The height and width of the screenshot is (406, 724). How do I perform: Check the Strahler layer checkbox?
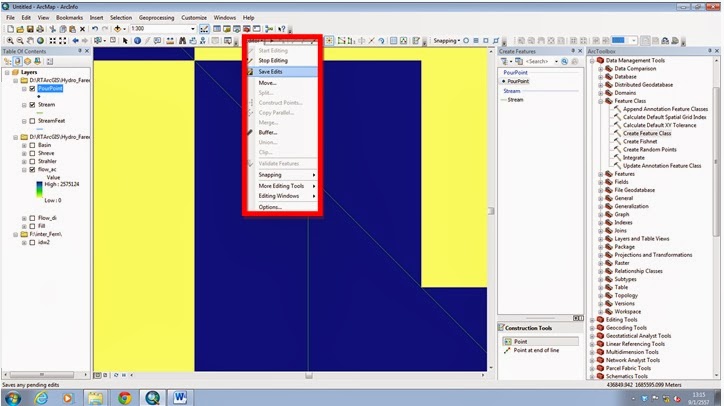[x=32, y=161]
